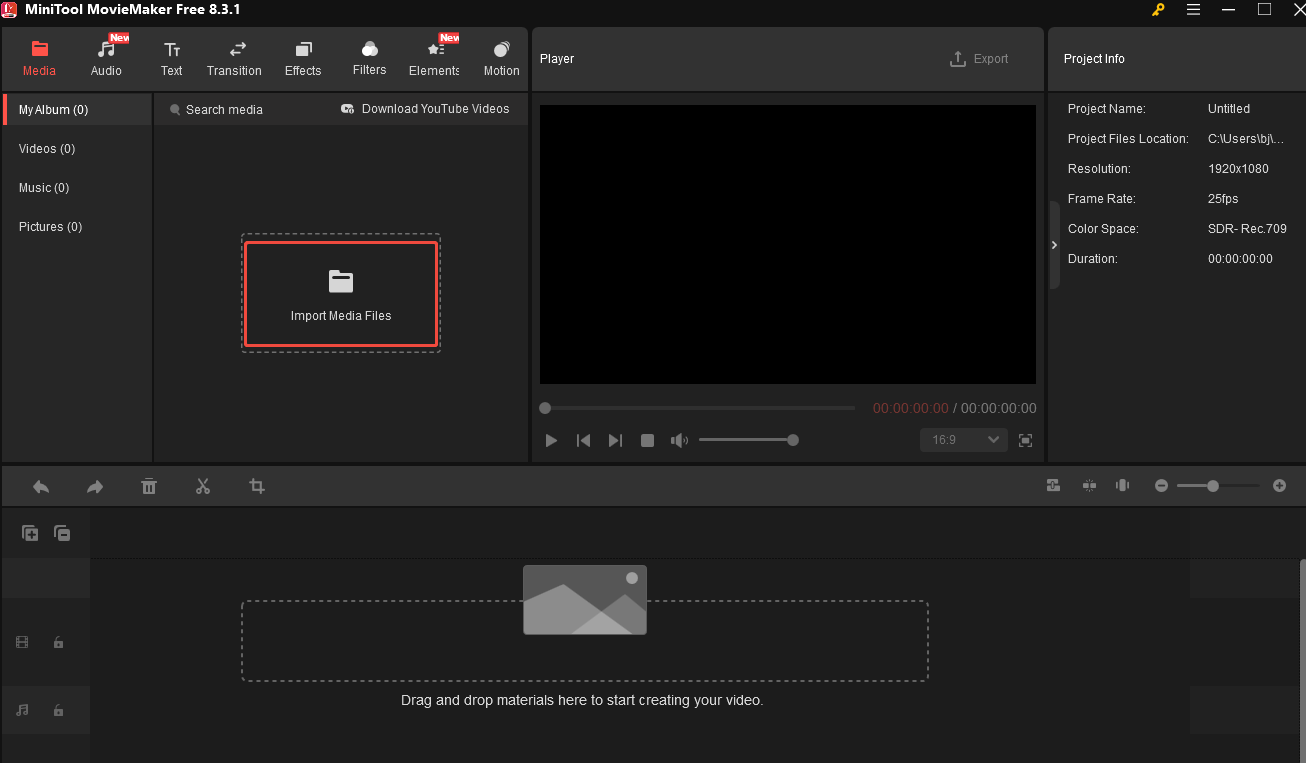
Task: Delete selection using the trash icon
Action: 149,486
